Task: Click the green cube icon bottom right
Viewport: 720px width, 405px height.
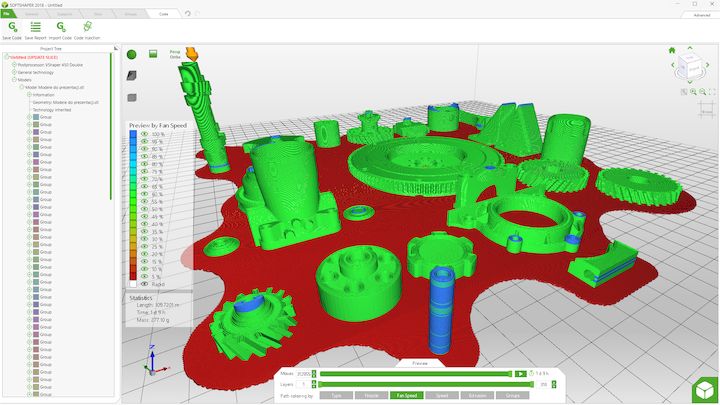Action: (702, 389)
